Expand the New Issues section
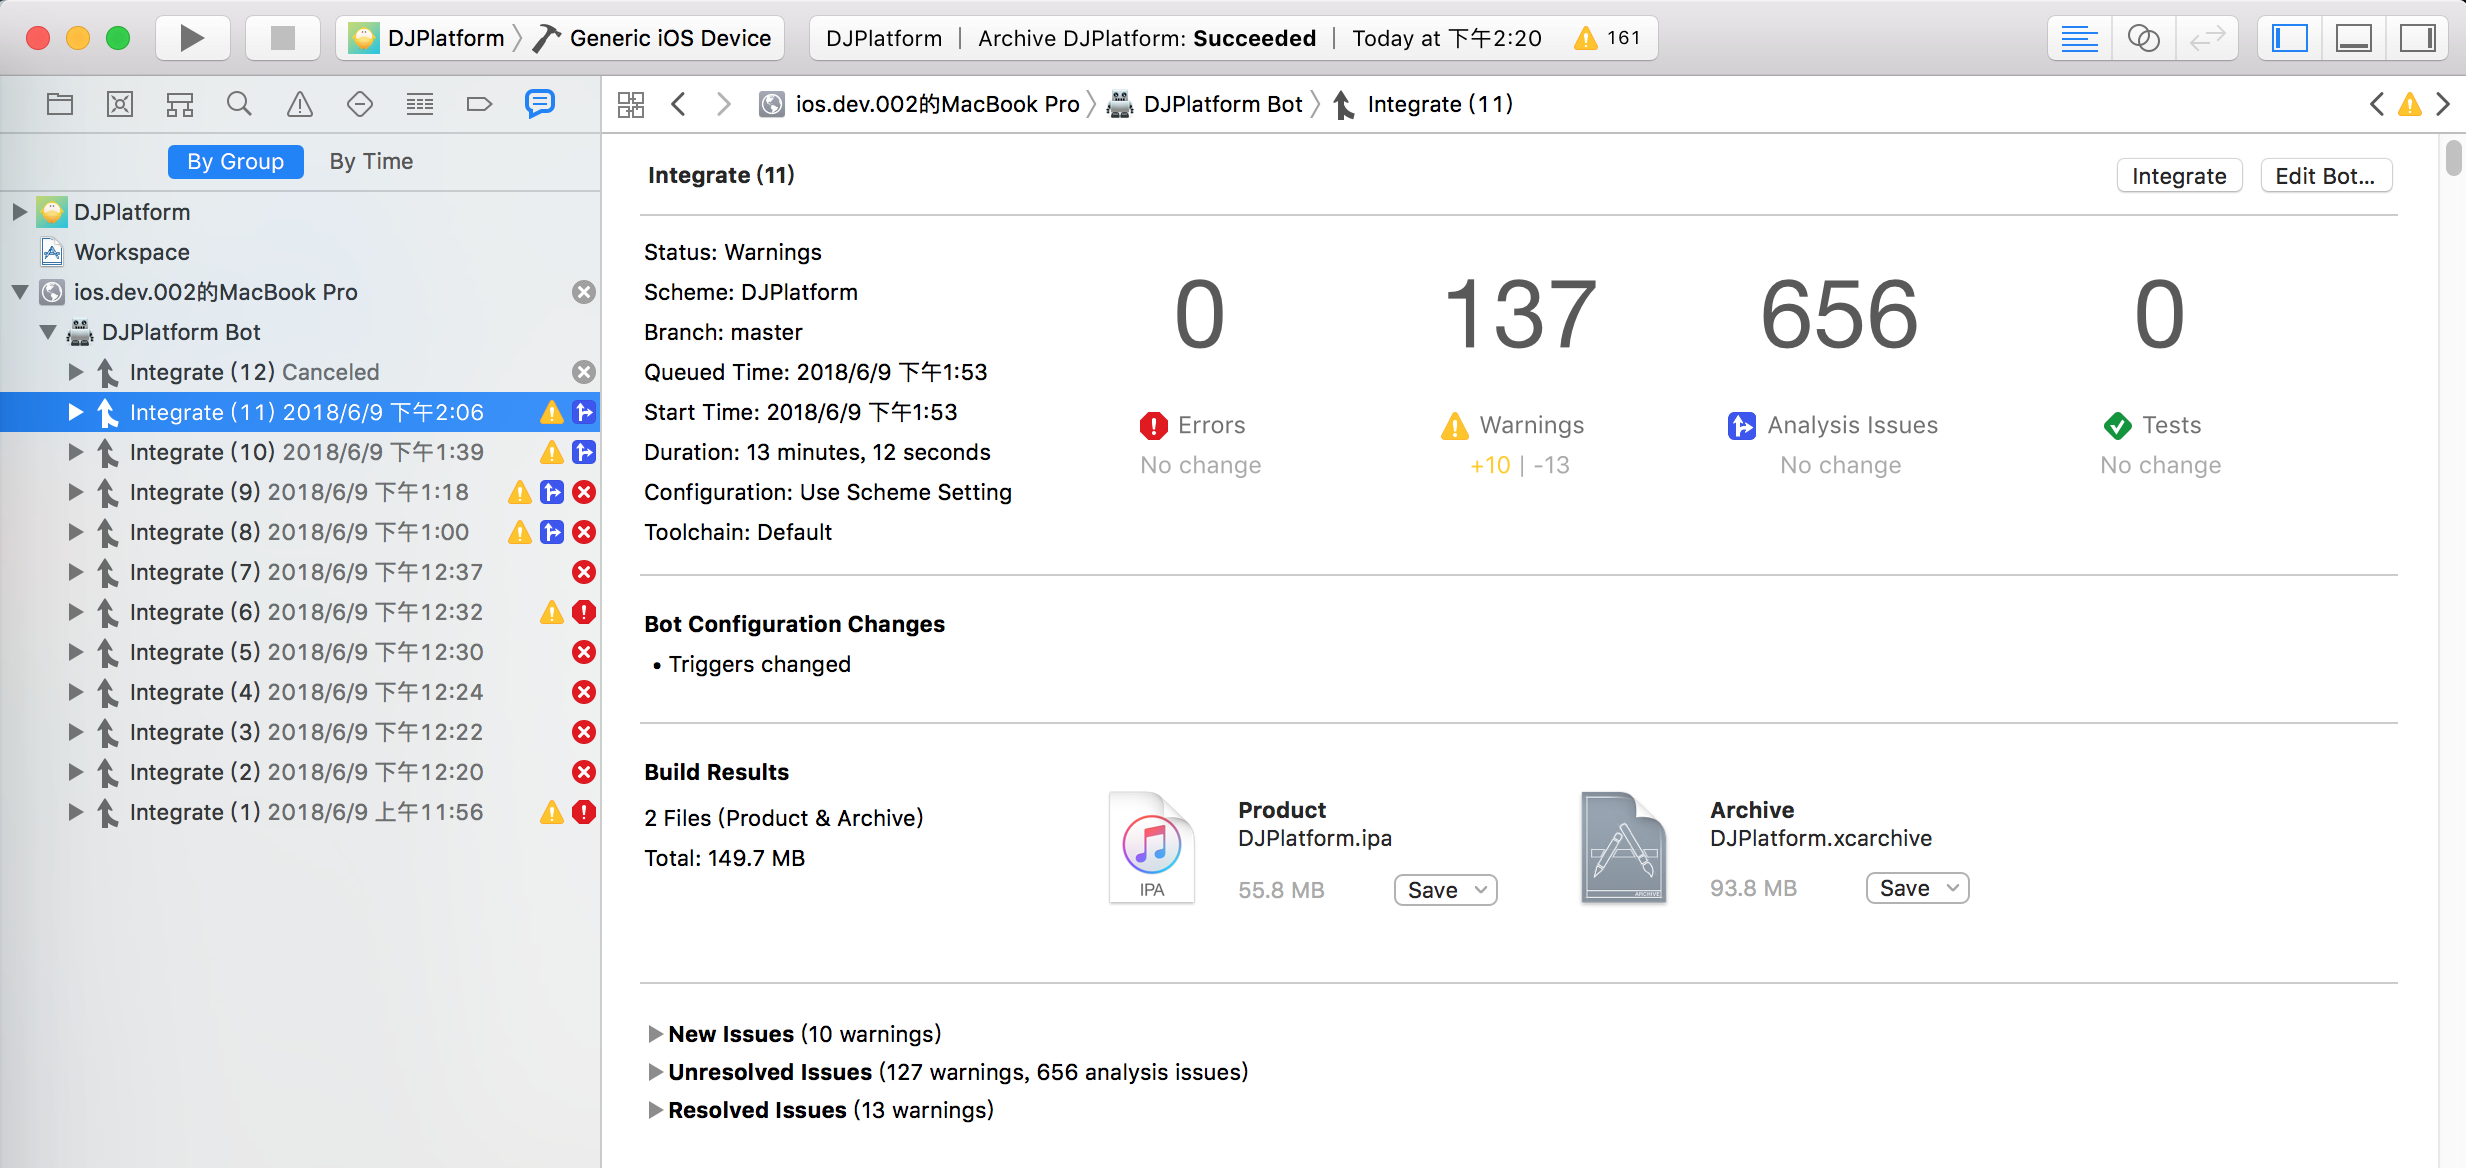 pyautogui.click(x=656, y=1033)
